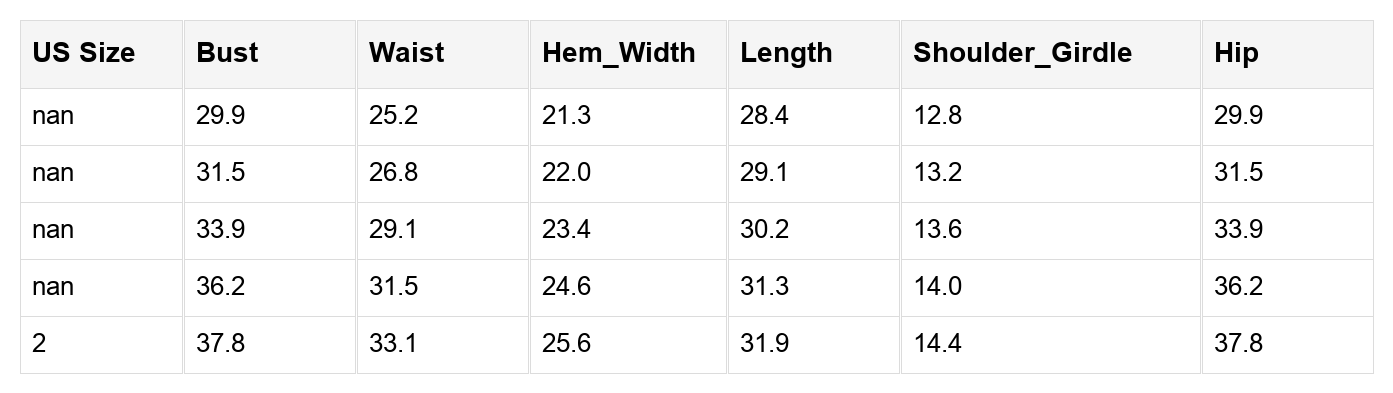Click Hem_Width cell 22.0
The height and width of the screenshot is (393, 1393).
629,174
